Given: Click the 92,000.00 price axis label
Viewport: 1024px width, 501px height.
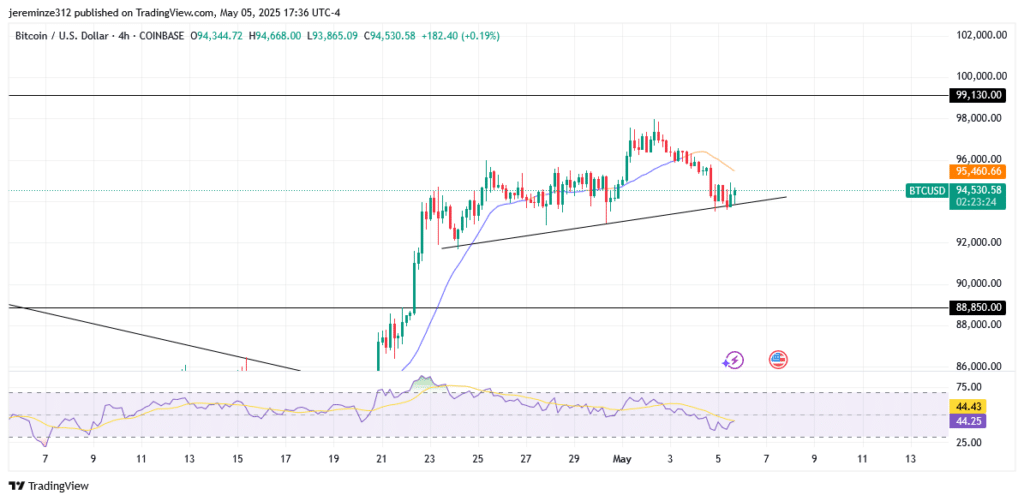Looking at the screenshot, I should coord(981,242).
